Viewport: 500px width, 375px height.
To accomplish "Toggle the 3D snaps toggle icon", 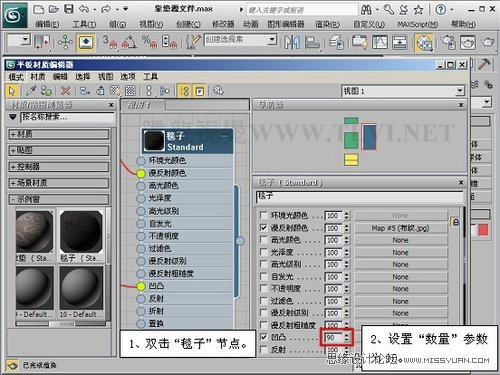I will [x=109, y=42].
